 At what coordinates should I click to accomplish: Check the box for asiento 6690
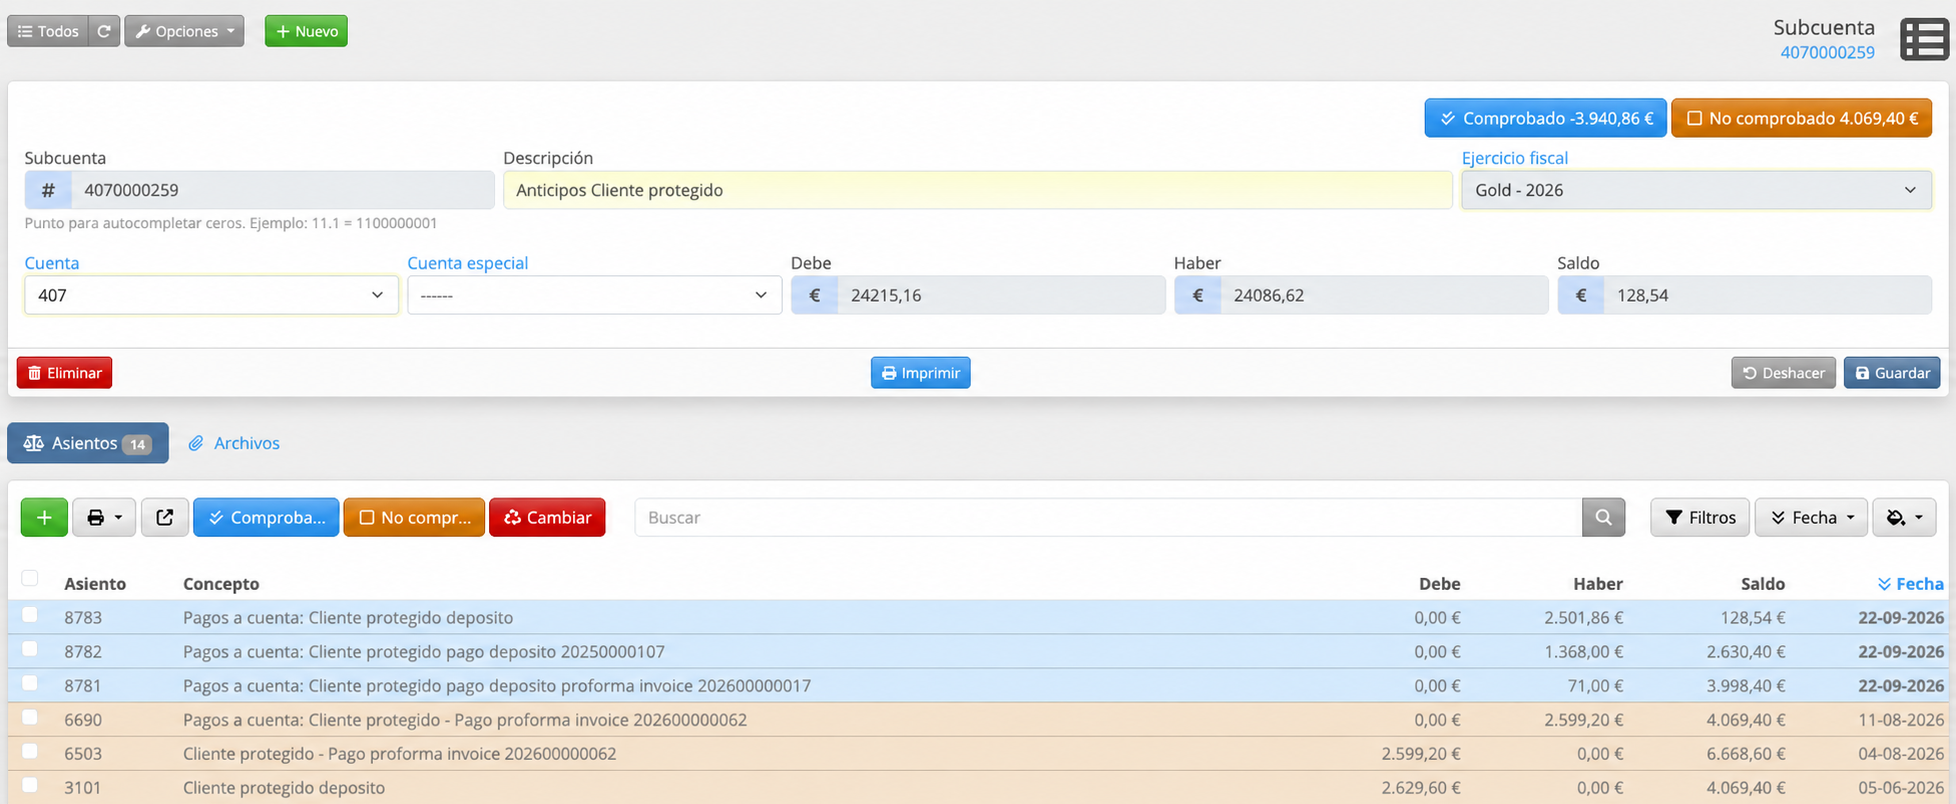click(30, 717)
